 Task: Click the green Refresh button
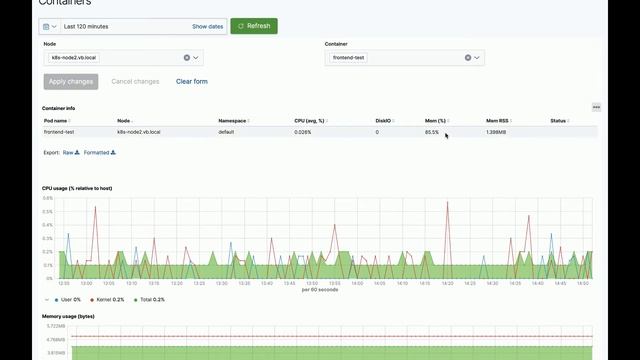click(x=254, y=26)
